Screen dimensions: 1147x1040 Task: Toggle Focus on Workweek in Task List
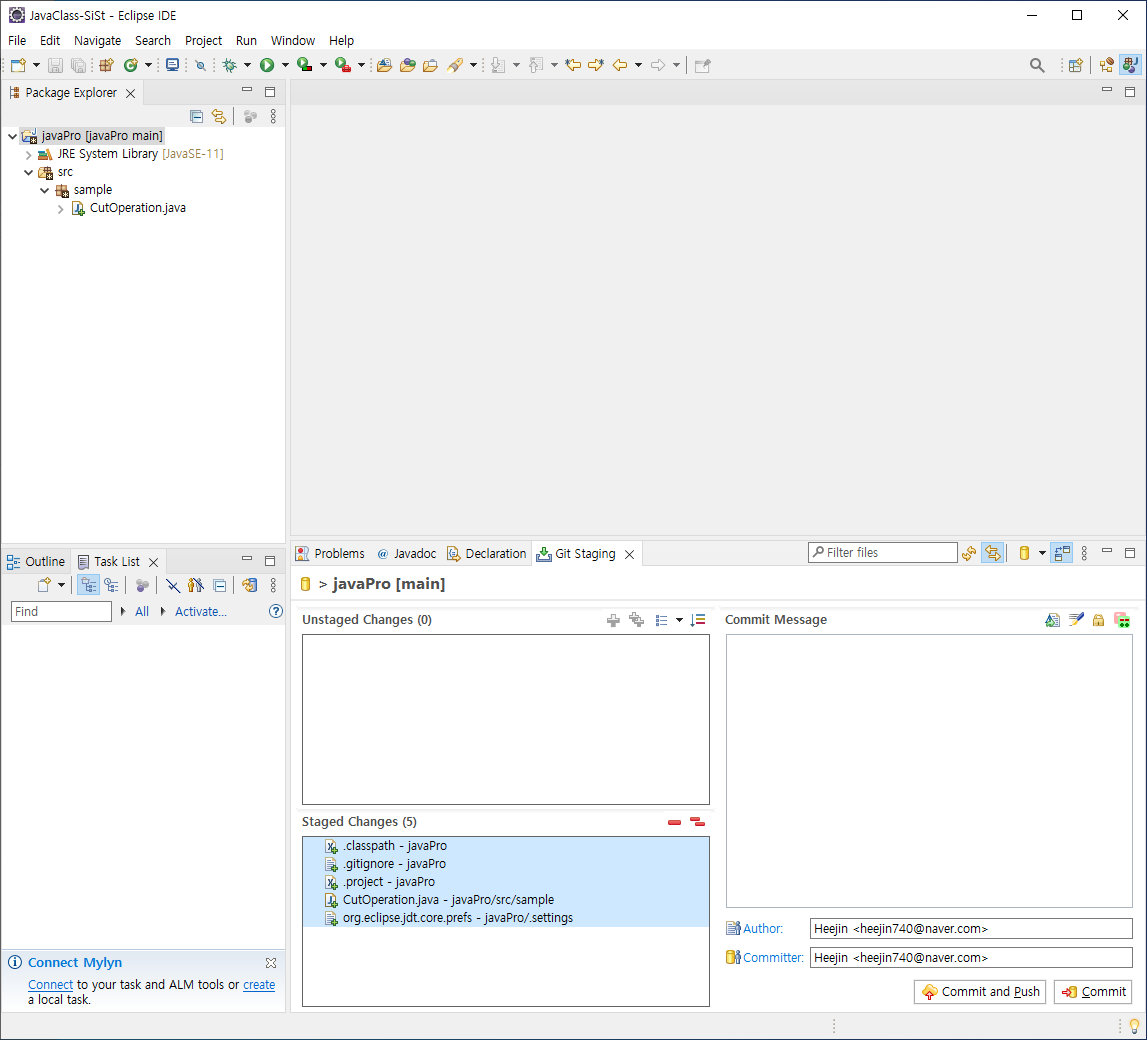point(143,585)
